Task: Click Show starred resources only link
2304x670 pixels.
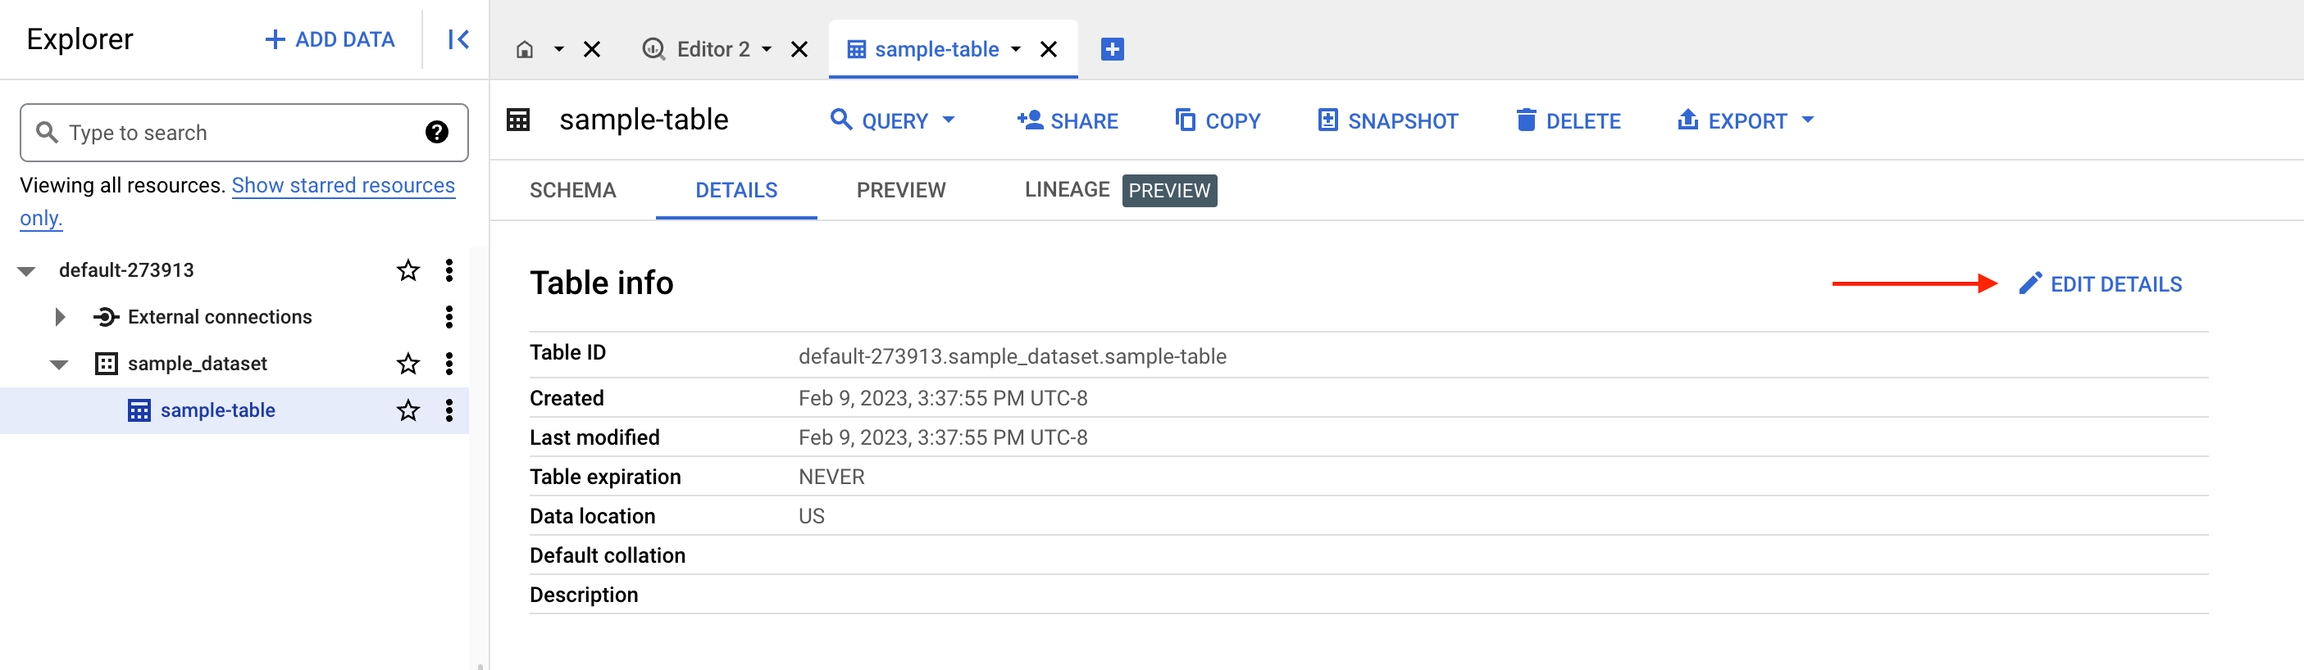Action: tap(343, 186)
